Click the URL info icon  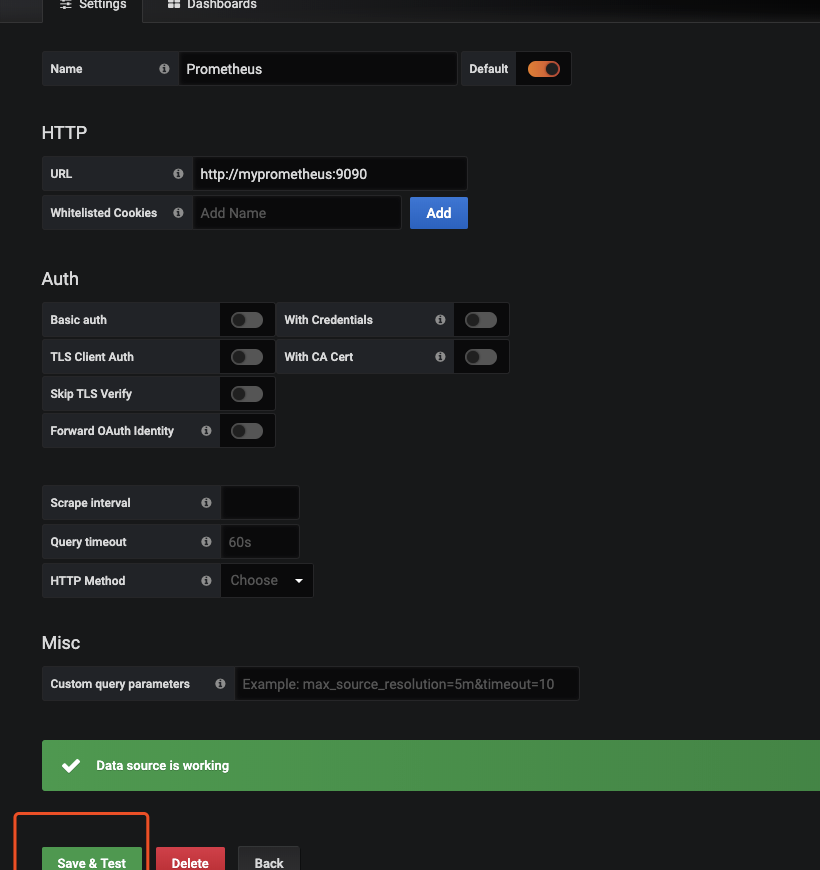pos(178,174)
